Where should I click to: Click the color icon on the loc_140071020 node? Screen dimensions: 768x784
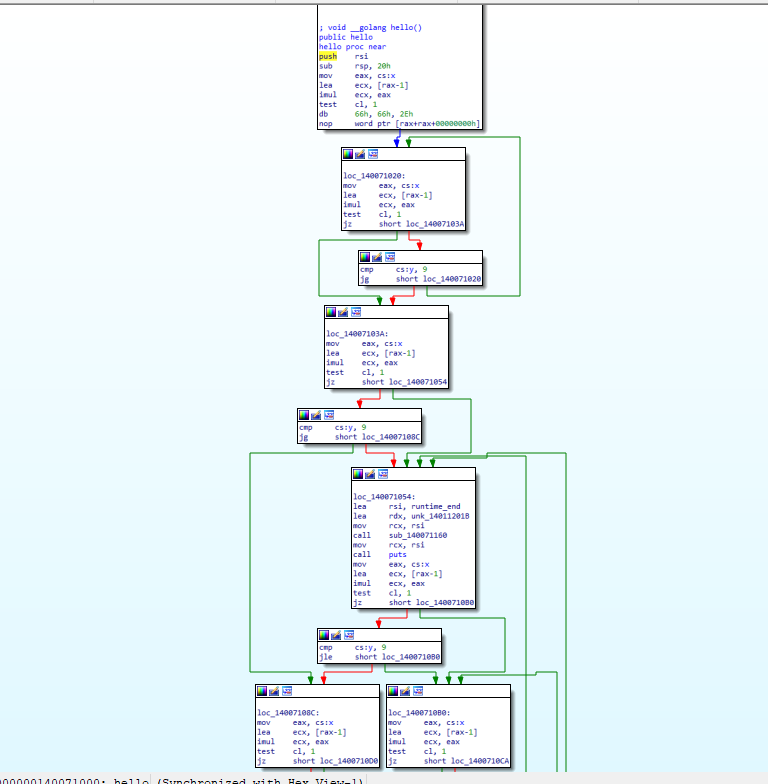coord(348,154)
